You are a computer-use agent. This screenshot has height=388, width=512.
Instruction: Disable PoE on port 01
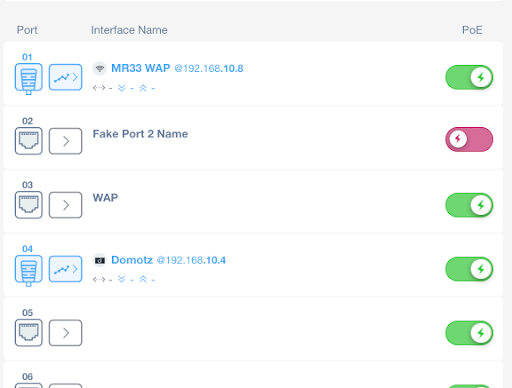pyautogui.click(x=469, y=77)
